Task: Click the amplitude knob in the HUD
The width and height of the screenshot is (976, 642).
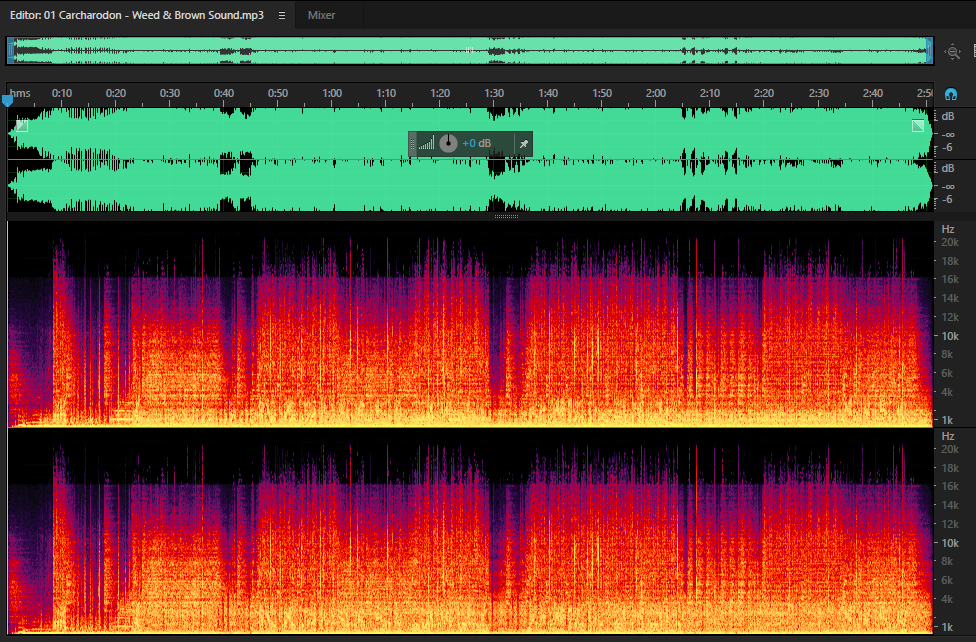Action: [x=448, y=143]
